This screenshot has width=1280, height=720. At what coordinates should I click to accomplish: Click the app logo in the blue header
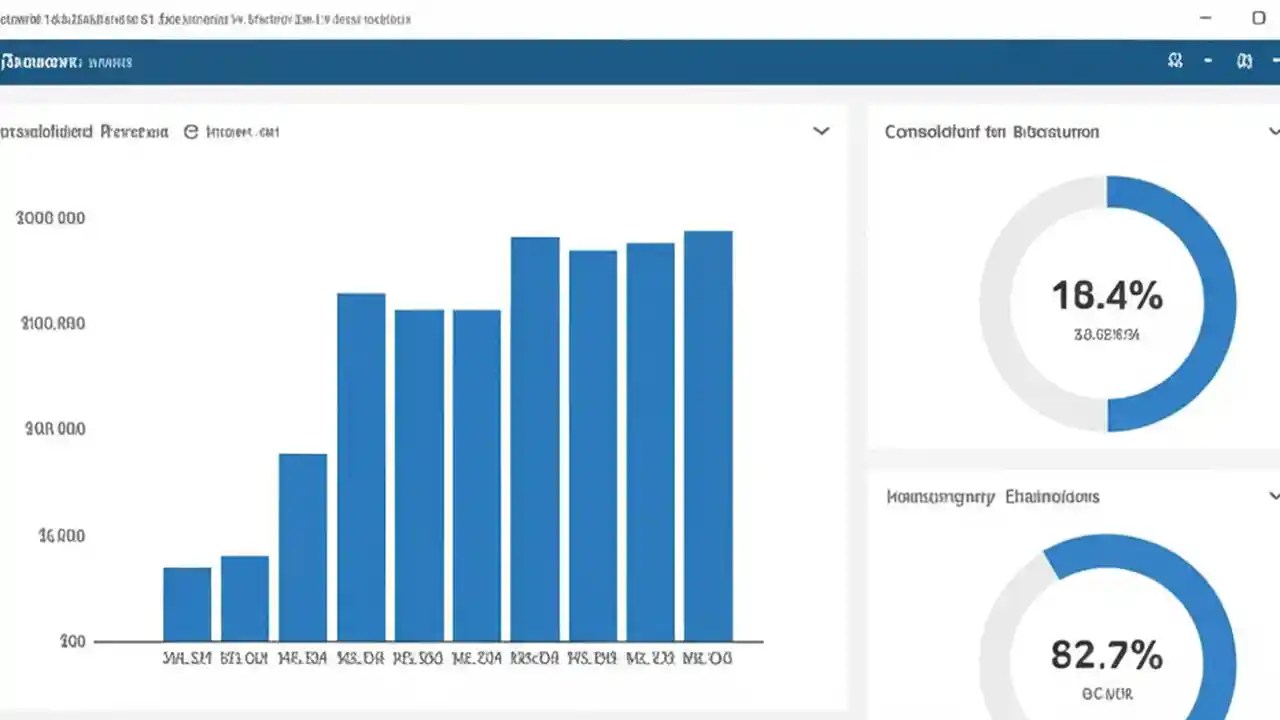pyautogui.click(x=40, y=61)
